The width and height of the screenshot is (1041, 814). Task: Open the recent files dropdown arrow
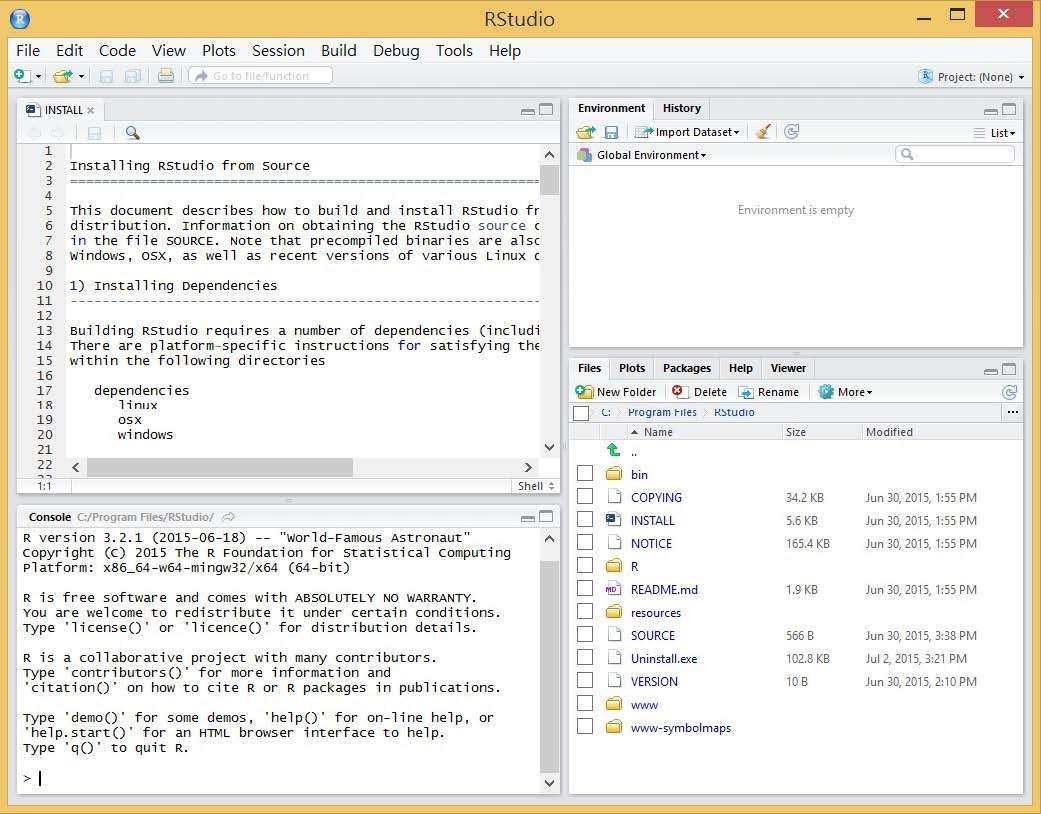coord(81,76)
